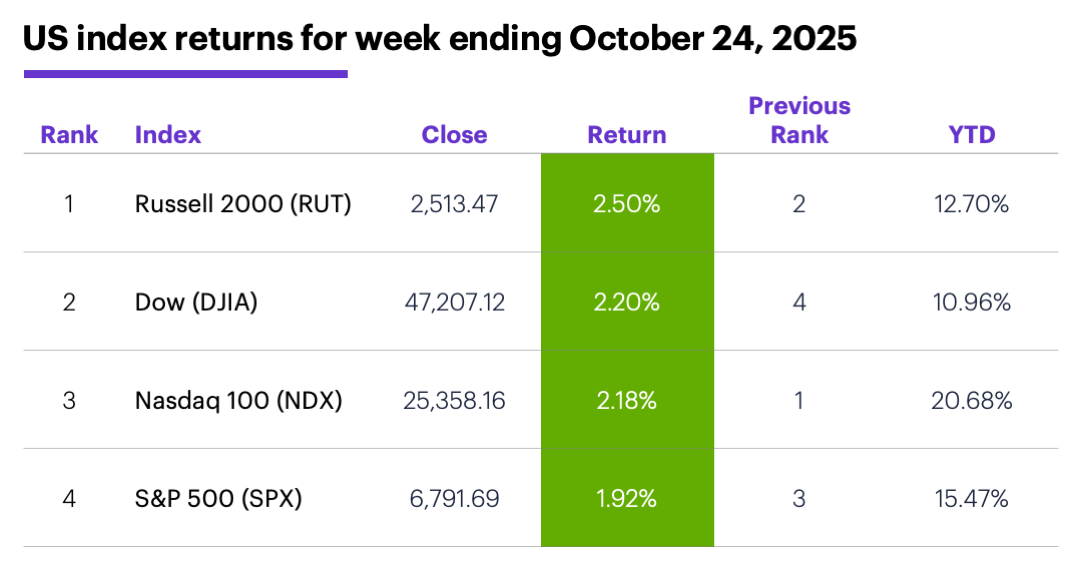This screenshot has height=565, width=1080.
Task: Click the Index column header
Action: coord(168,135)
